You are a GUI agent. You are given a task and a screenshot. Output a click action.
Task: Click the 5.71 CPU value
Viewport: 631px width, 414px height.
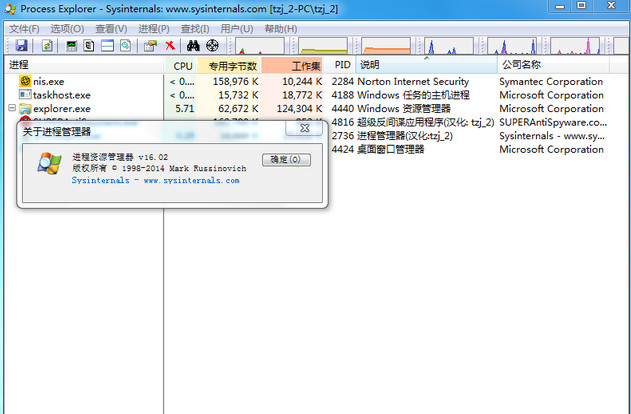185,109
